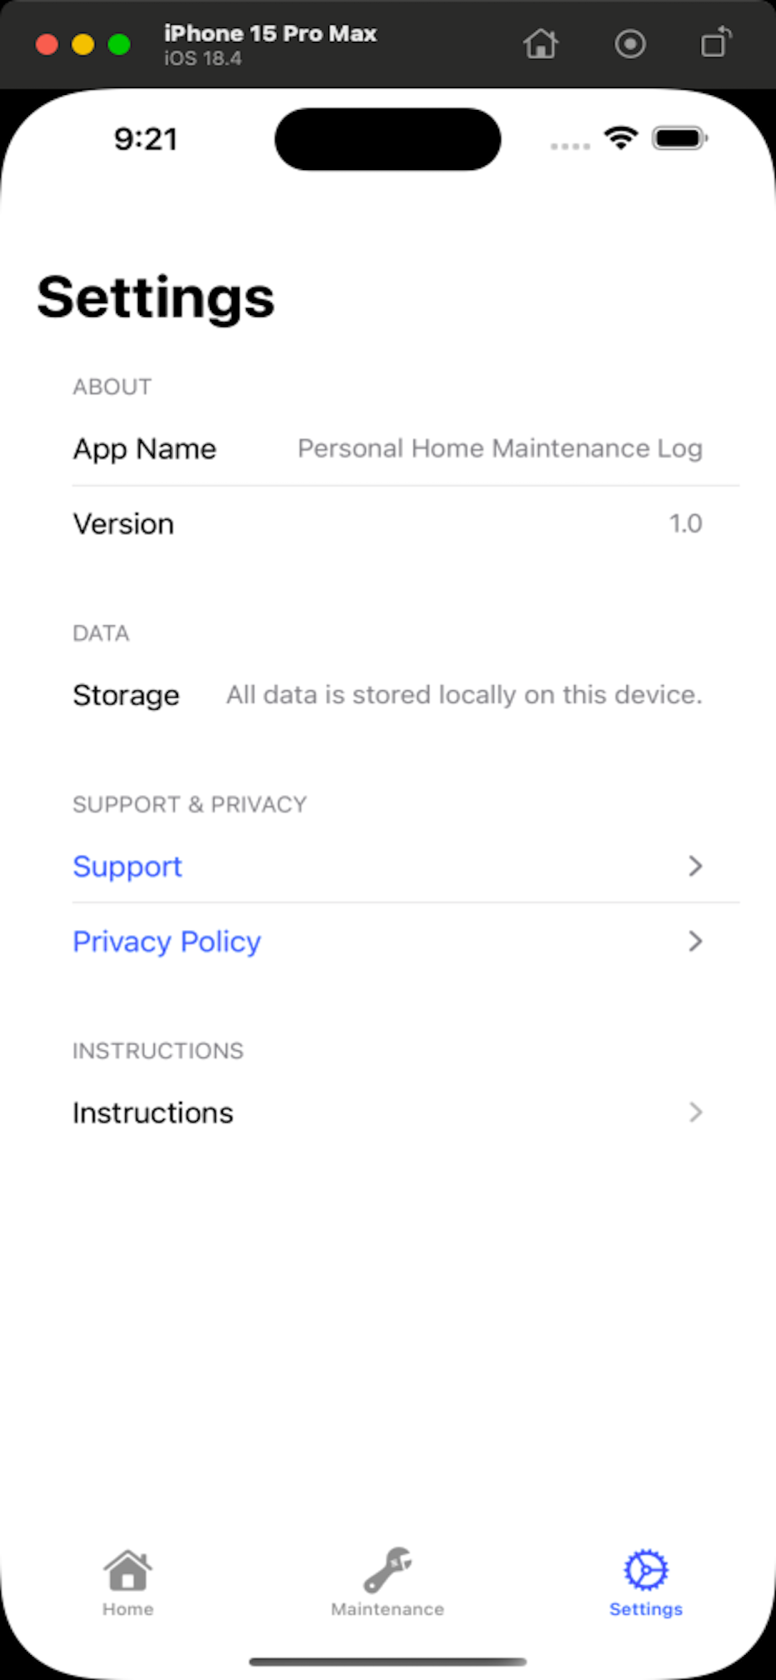Click the green zoom window button
776x1680 pixels.
(119, 44)
